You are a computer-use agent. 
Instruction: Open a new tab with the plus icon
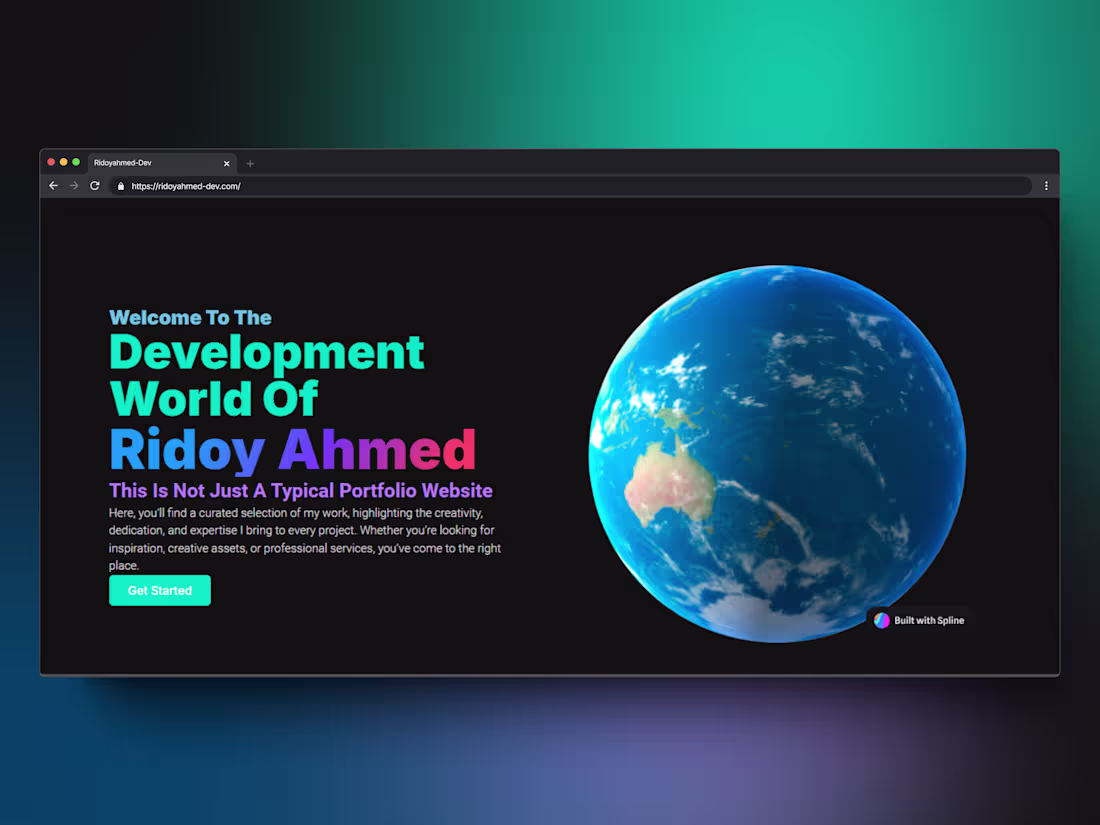250,163
